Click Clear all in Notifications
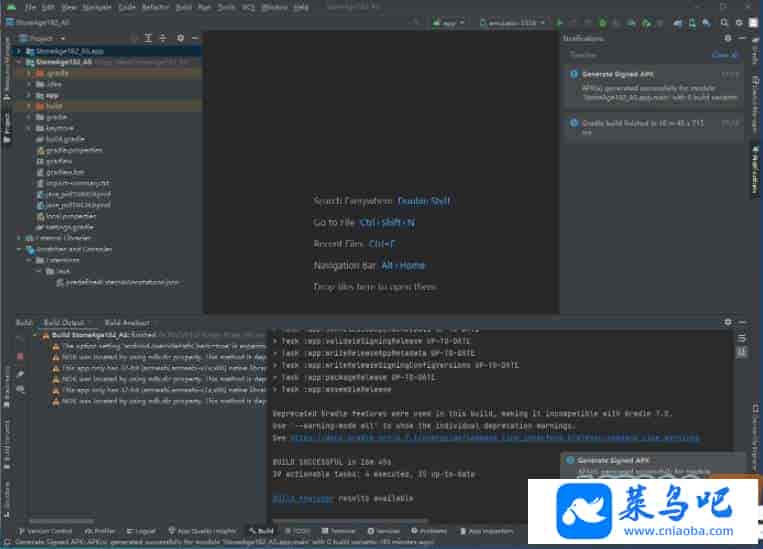763x549 pixels. [720, 55]
